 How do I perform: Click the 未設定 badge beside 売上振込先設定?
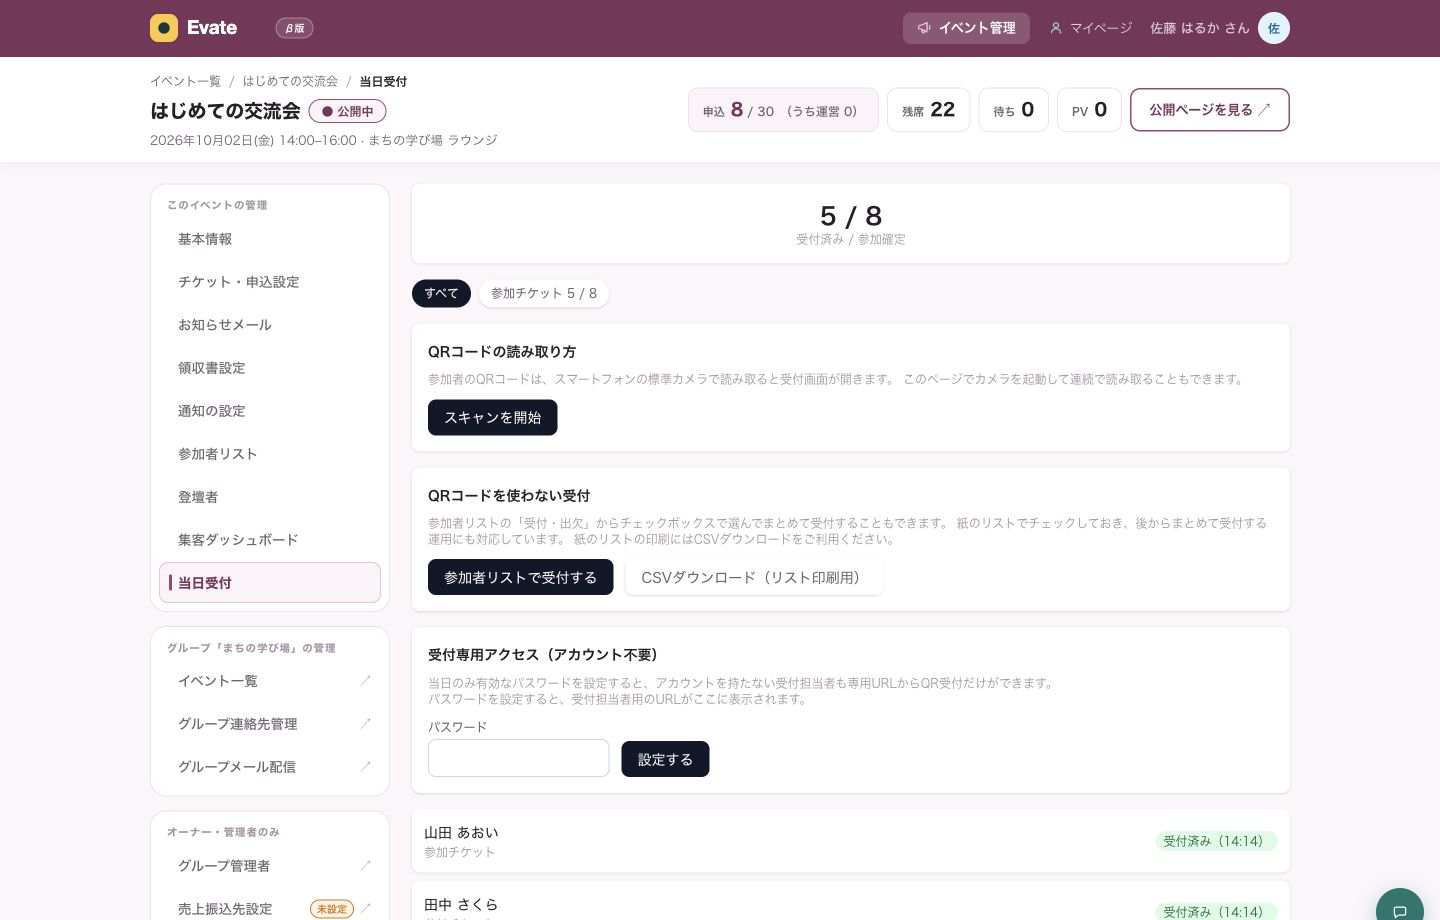332,909
